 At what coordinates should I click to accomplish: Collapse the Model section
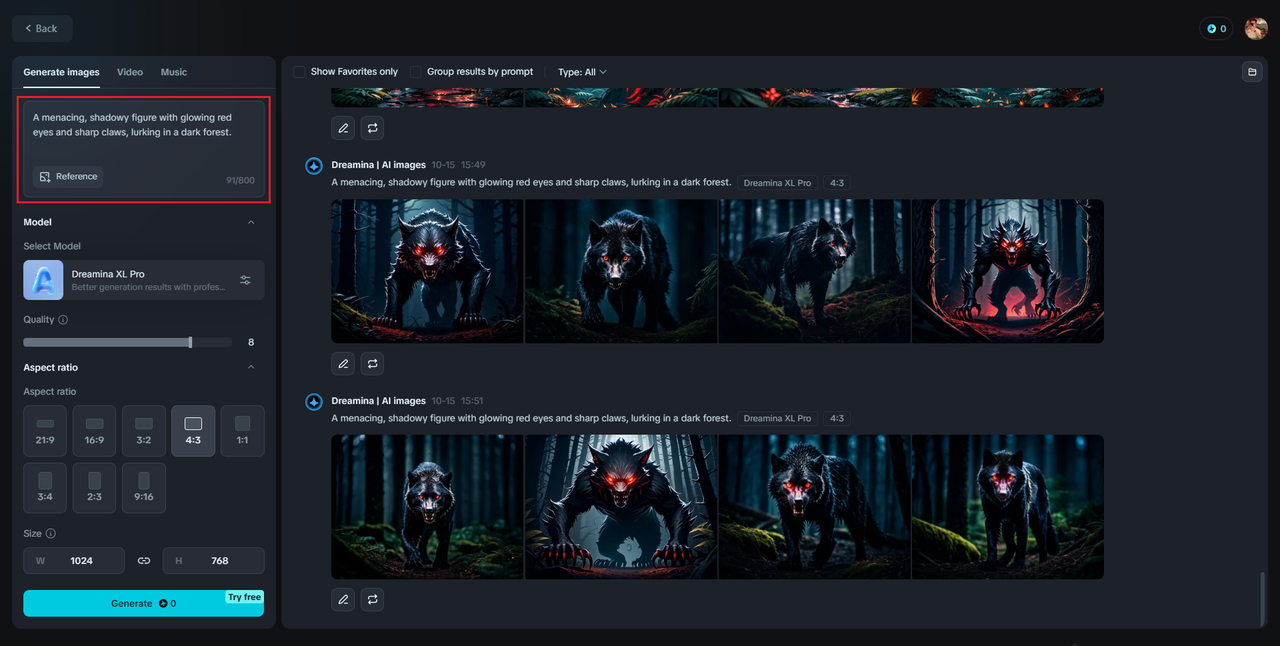pyautogui.click(x=251, y=222)
